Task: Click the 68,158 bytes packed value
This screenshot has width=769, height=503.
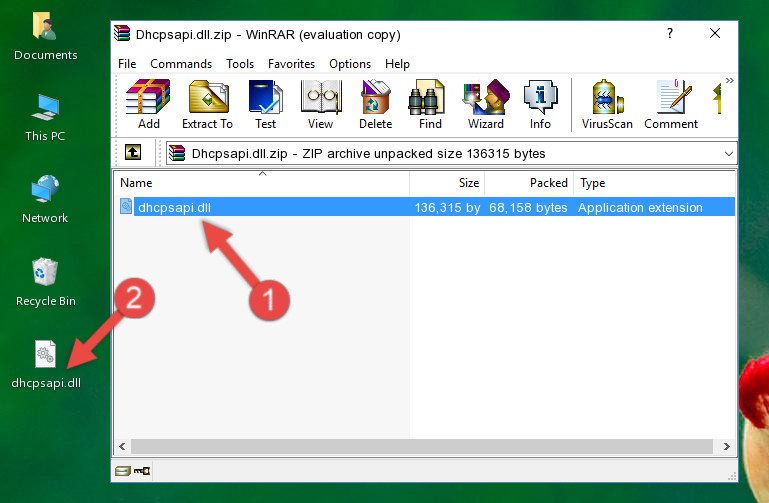Action: tap(528, 207)
